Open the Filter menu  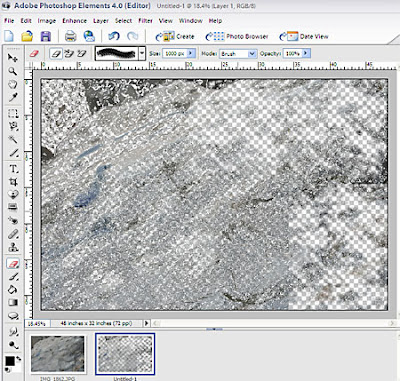coord(145,21)
